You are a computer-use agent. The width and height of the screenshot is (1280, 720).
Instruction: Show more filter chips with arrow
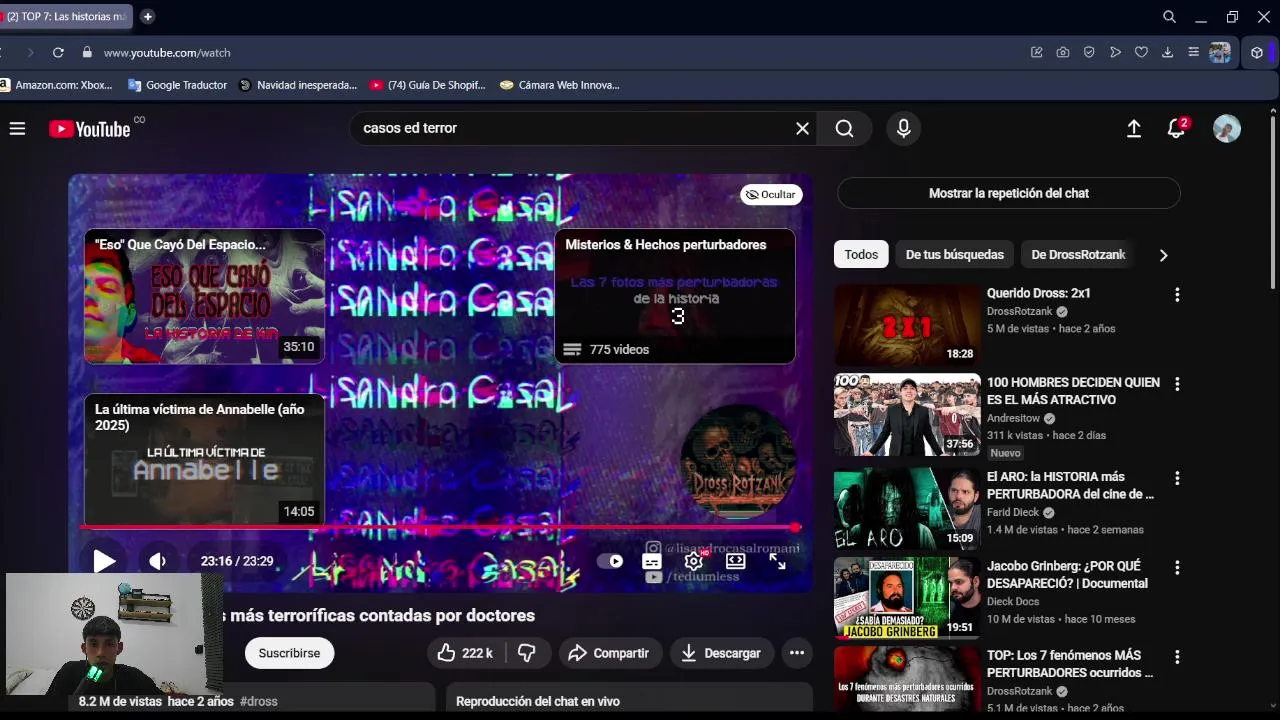(1163, 255)
